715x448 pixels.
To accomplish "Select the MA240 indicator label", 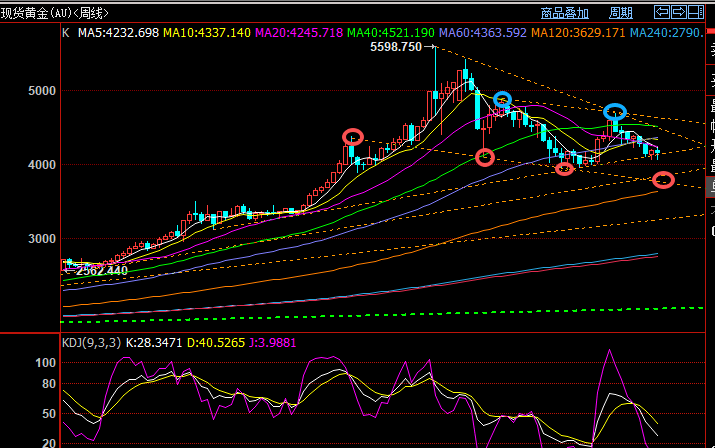I will 667,33.
